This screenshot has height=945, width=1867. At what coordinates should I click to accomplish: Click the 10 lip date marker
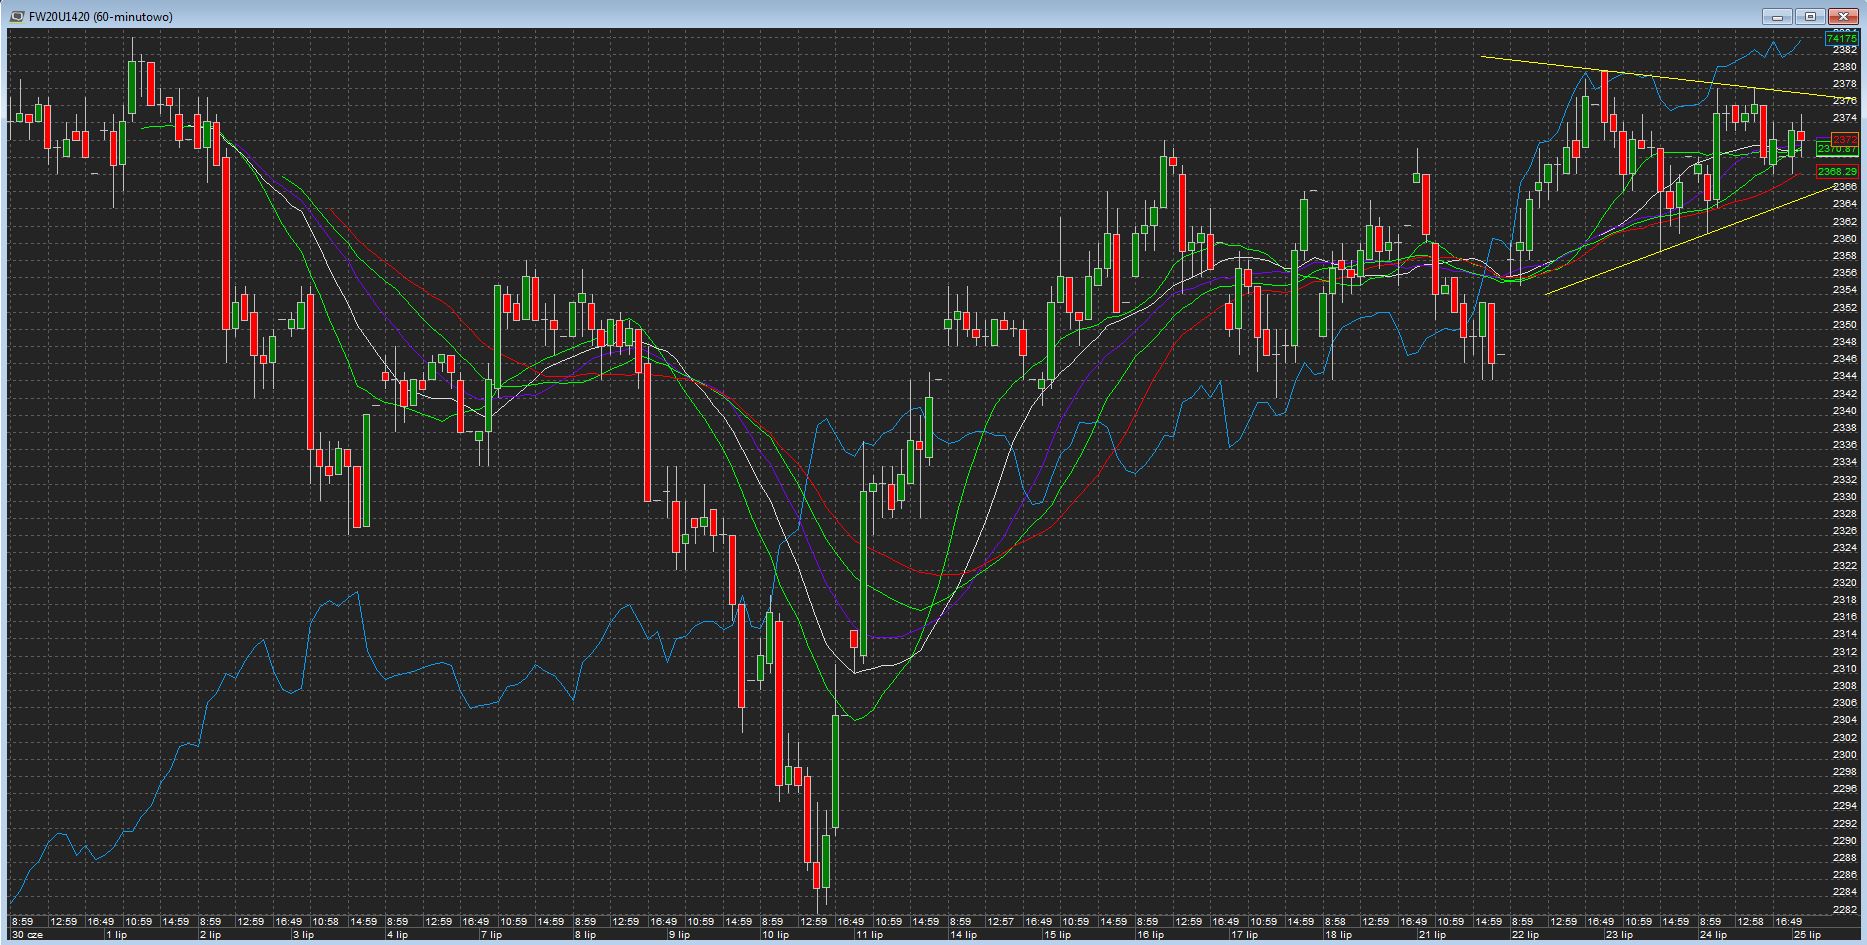tap(774, 935)
